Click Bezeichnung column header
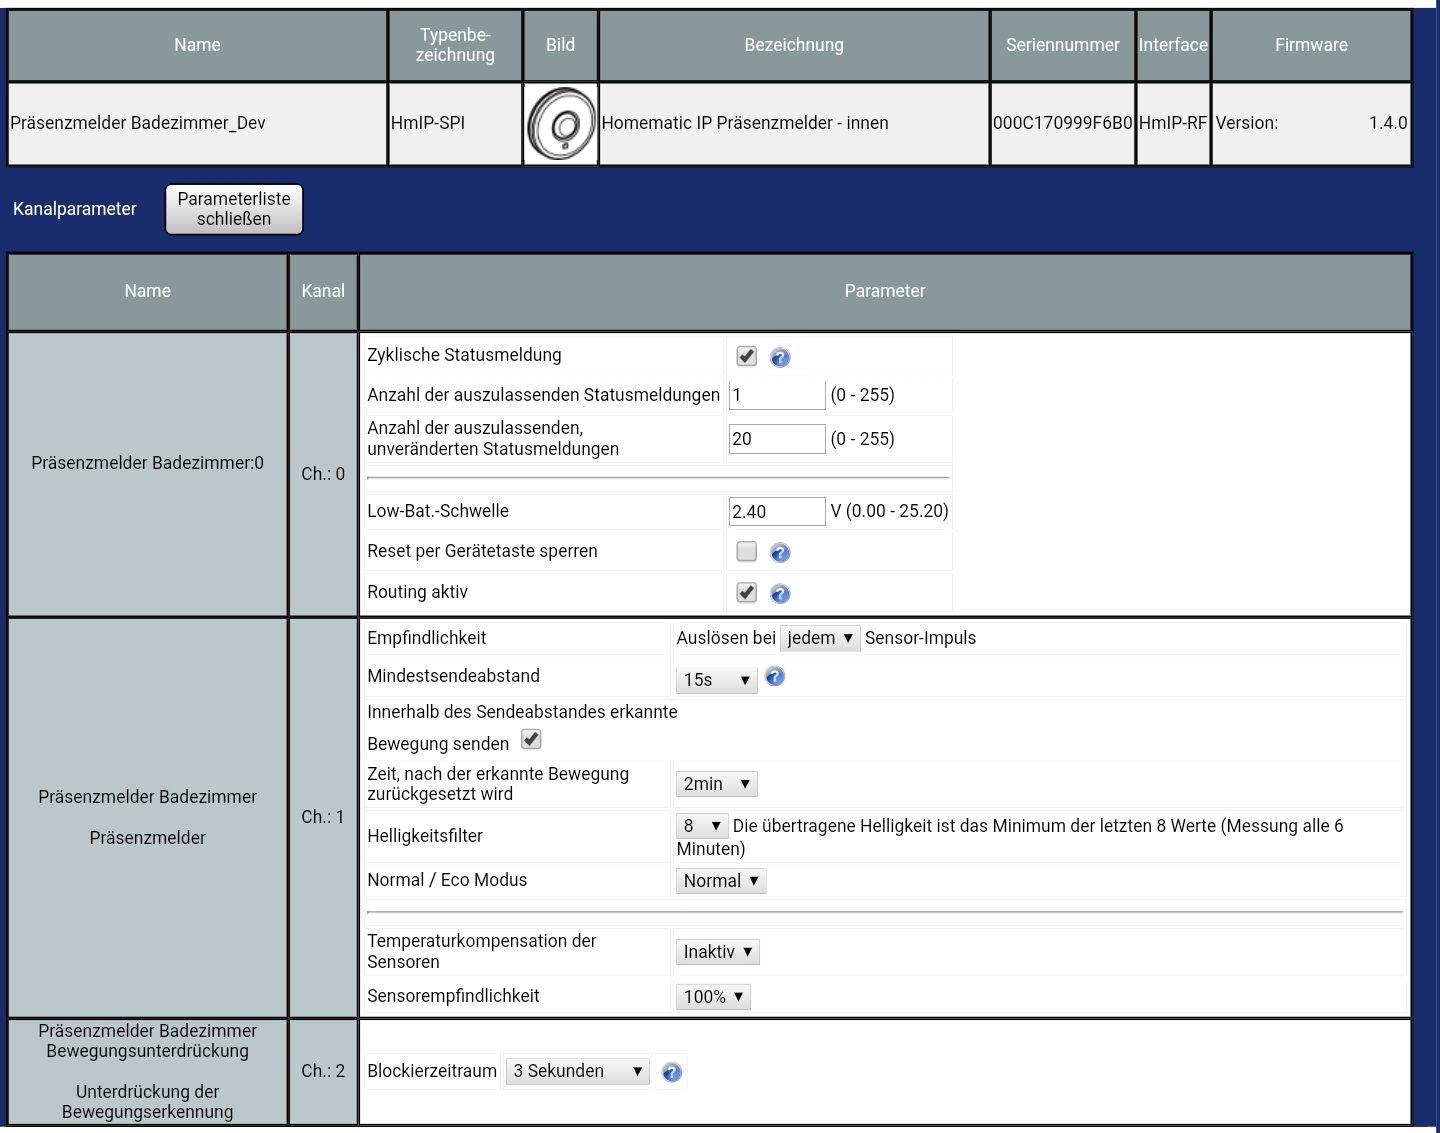The height and width of the screenshot is (1133, 1440). coord(794,45)
